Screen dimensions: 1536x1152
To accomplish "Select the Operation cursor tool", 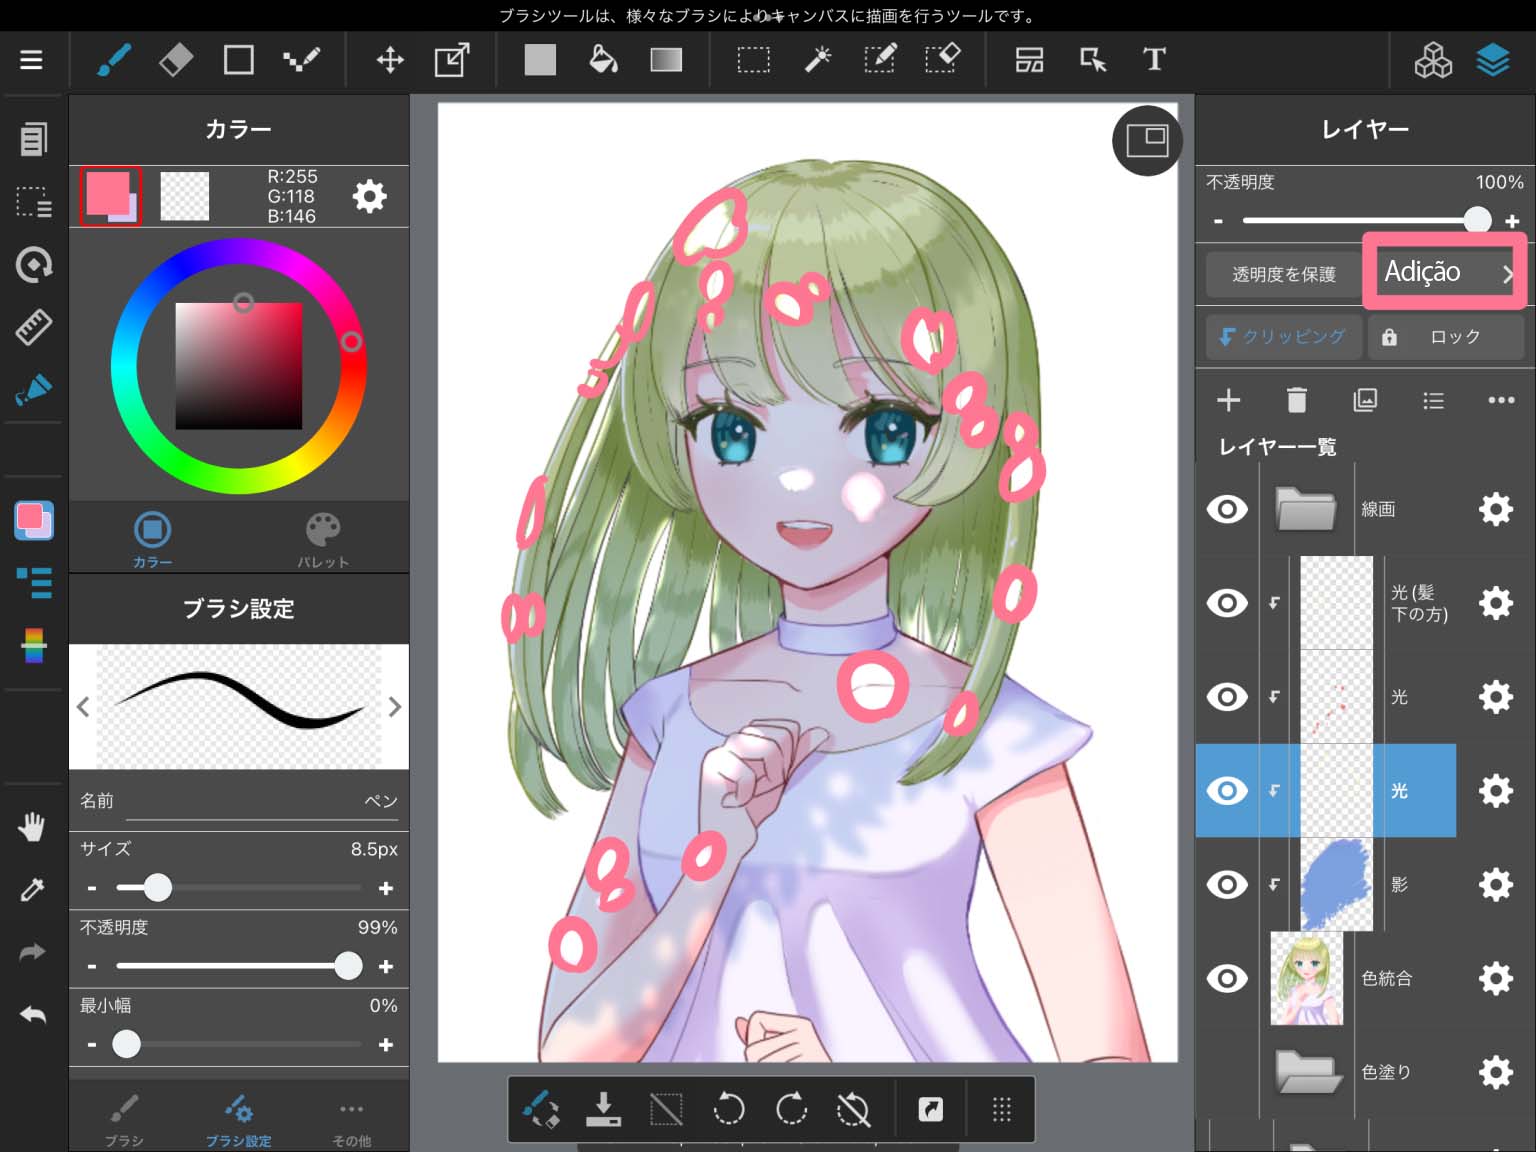I will coord(1093,60).
